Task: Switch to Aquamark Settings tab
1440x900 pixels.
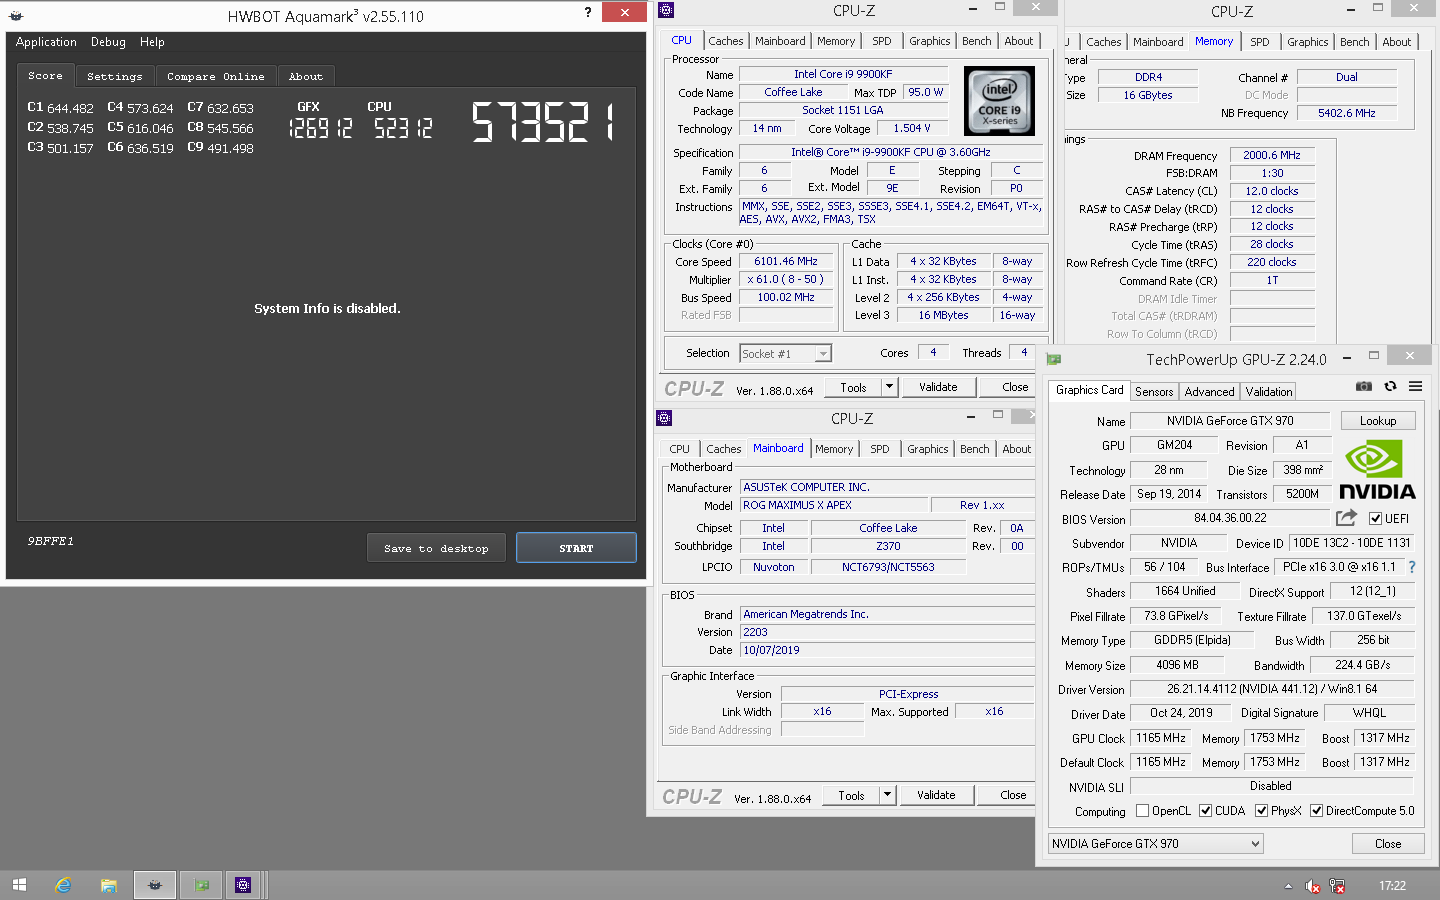Action: (x=114, y=77)
